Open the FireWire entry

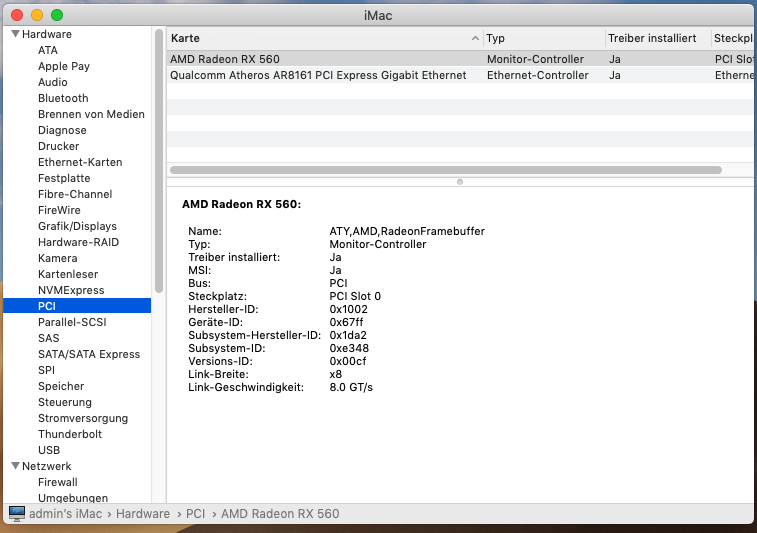[x=59, y=210]
